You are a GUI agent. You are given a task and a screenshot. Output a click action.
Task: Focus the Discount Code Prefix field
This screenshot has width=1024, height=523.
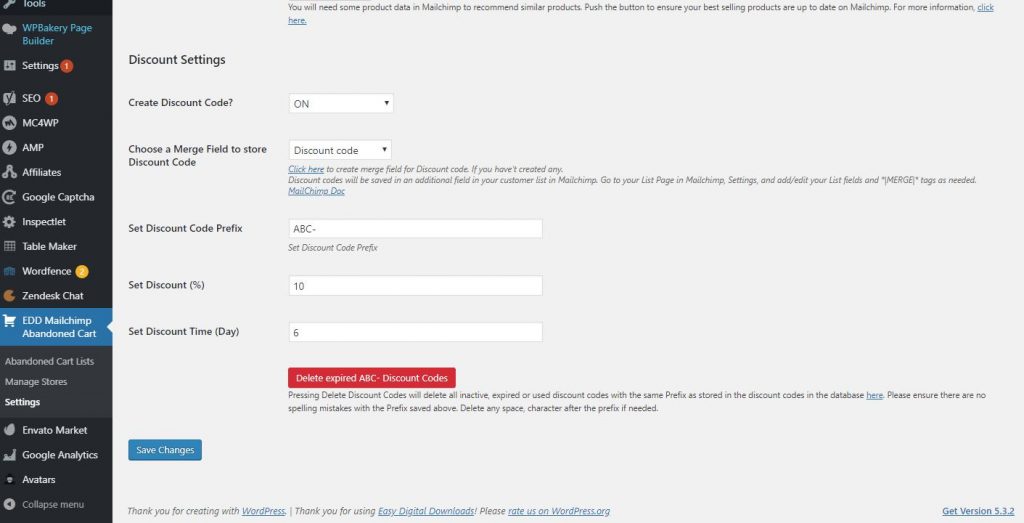point(415,229)
